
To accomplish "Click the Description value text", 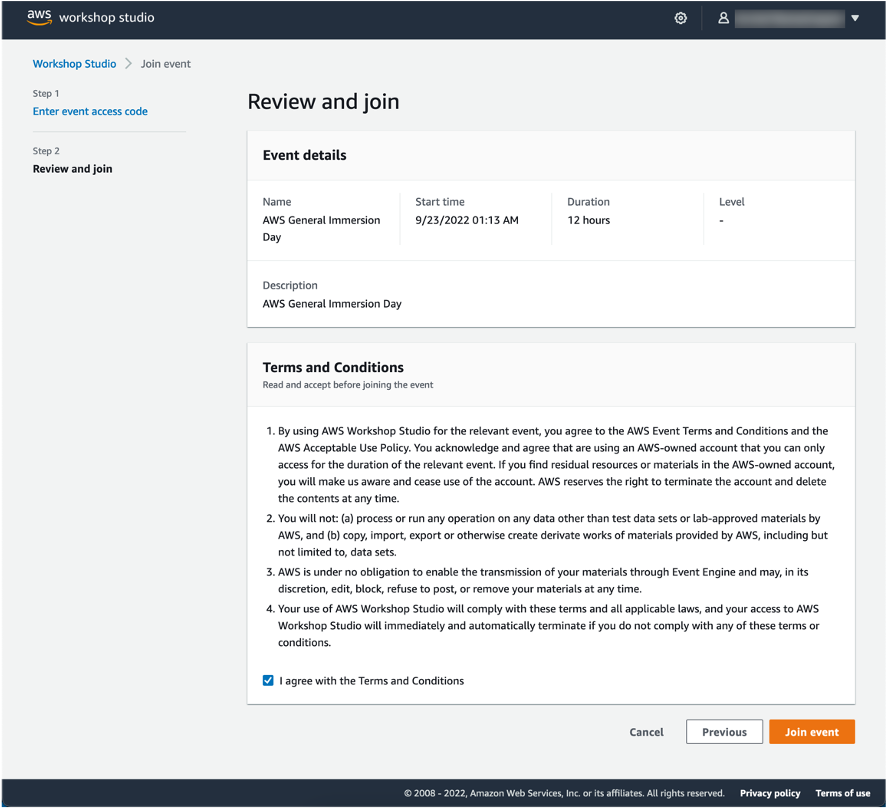I will coord(332,304).
